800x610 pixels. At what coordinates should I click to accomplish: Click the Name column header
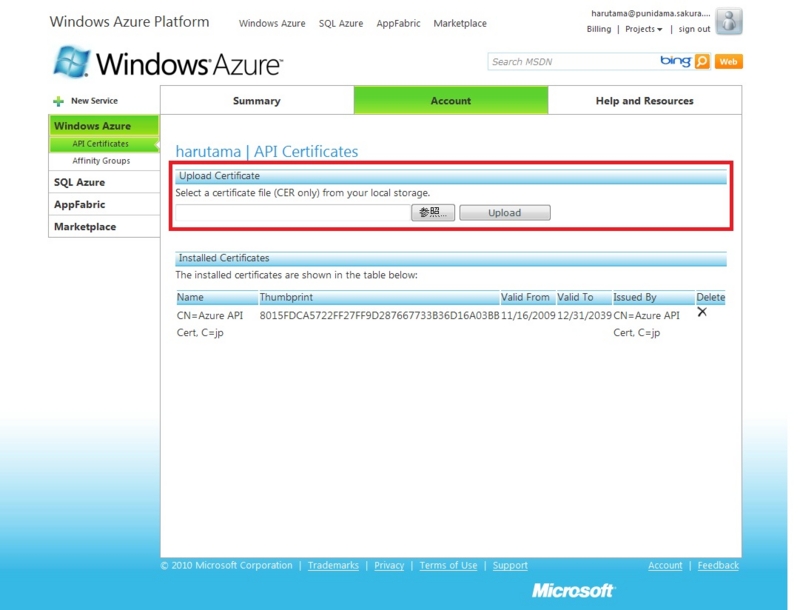[217, 297]
